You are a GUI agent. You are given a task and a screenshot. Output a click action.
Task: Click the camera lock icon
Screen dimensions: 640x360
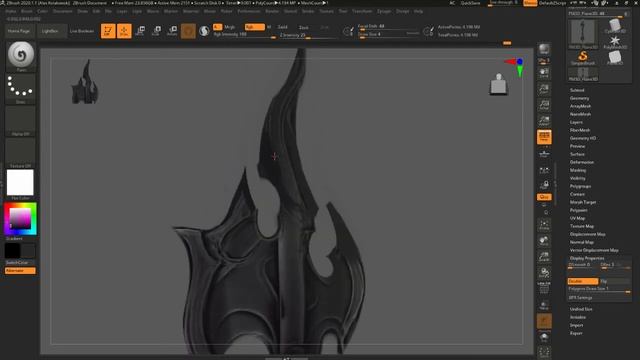[544, 185]
